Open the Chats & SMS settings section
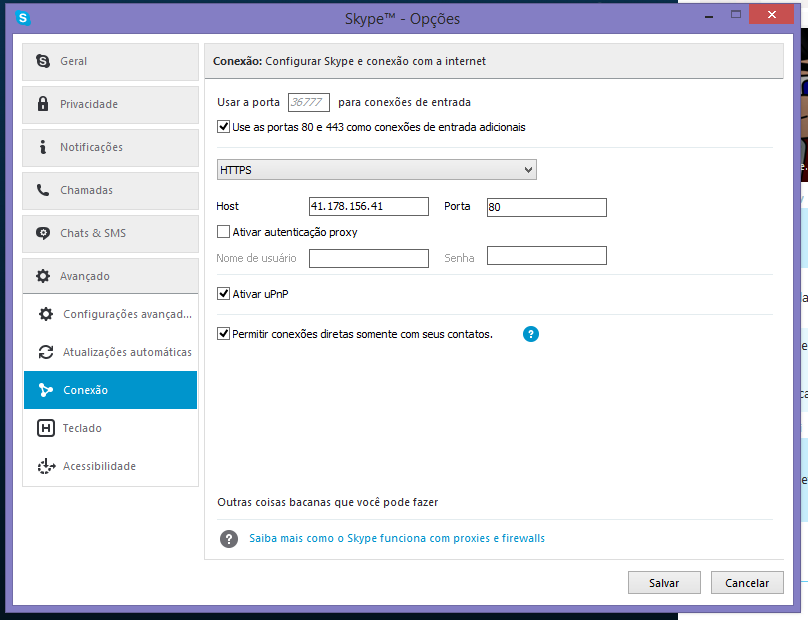Viewport: 808px width, 620px height. pos(110,233)
